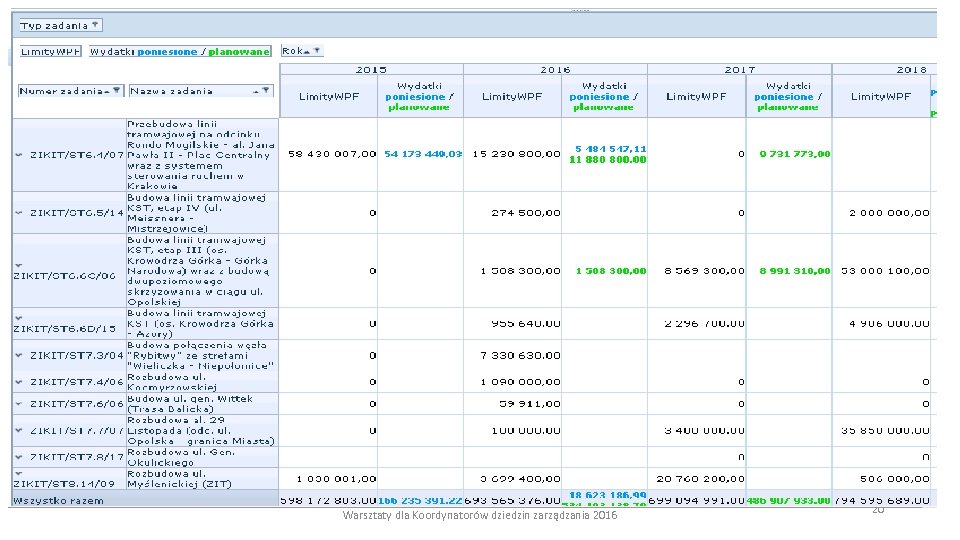Click Wydatki poniesione / planowane header under 2017
The image size is (960, 540).
(x=789, y=96)
